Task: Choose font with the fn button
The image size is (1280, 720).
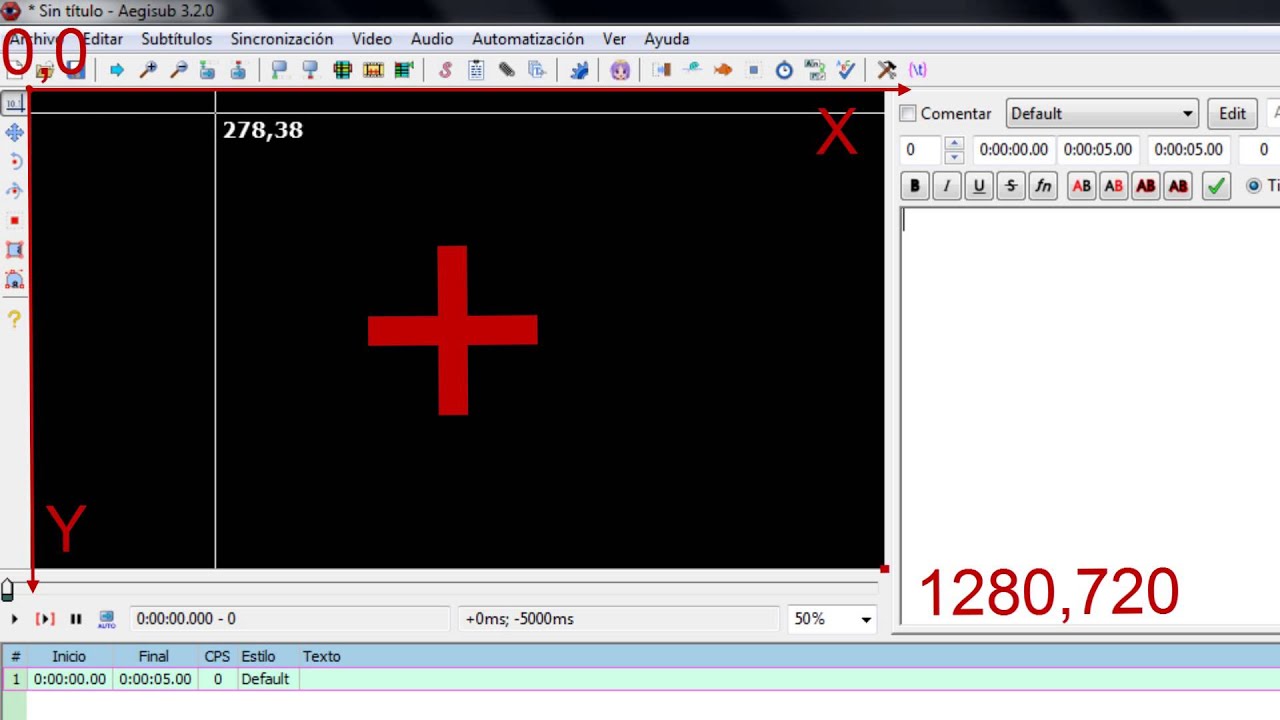Action: (x=1043, y=186)
